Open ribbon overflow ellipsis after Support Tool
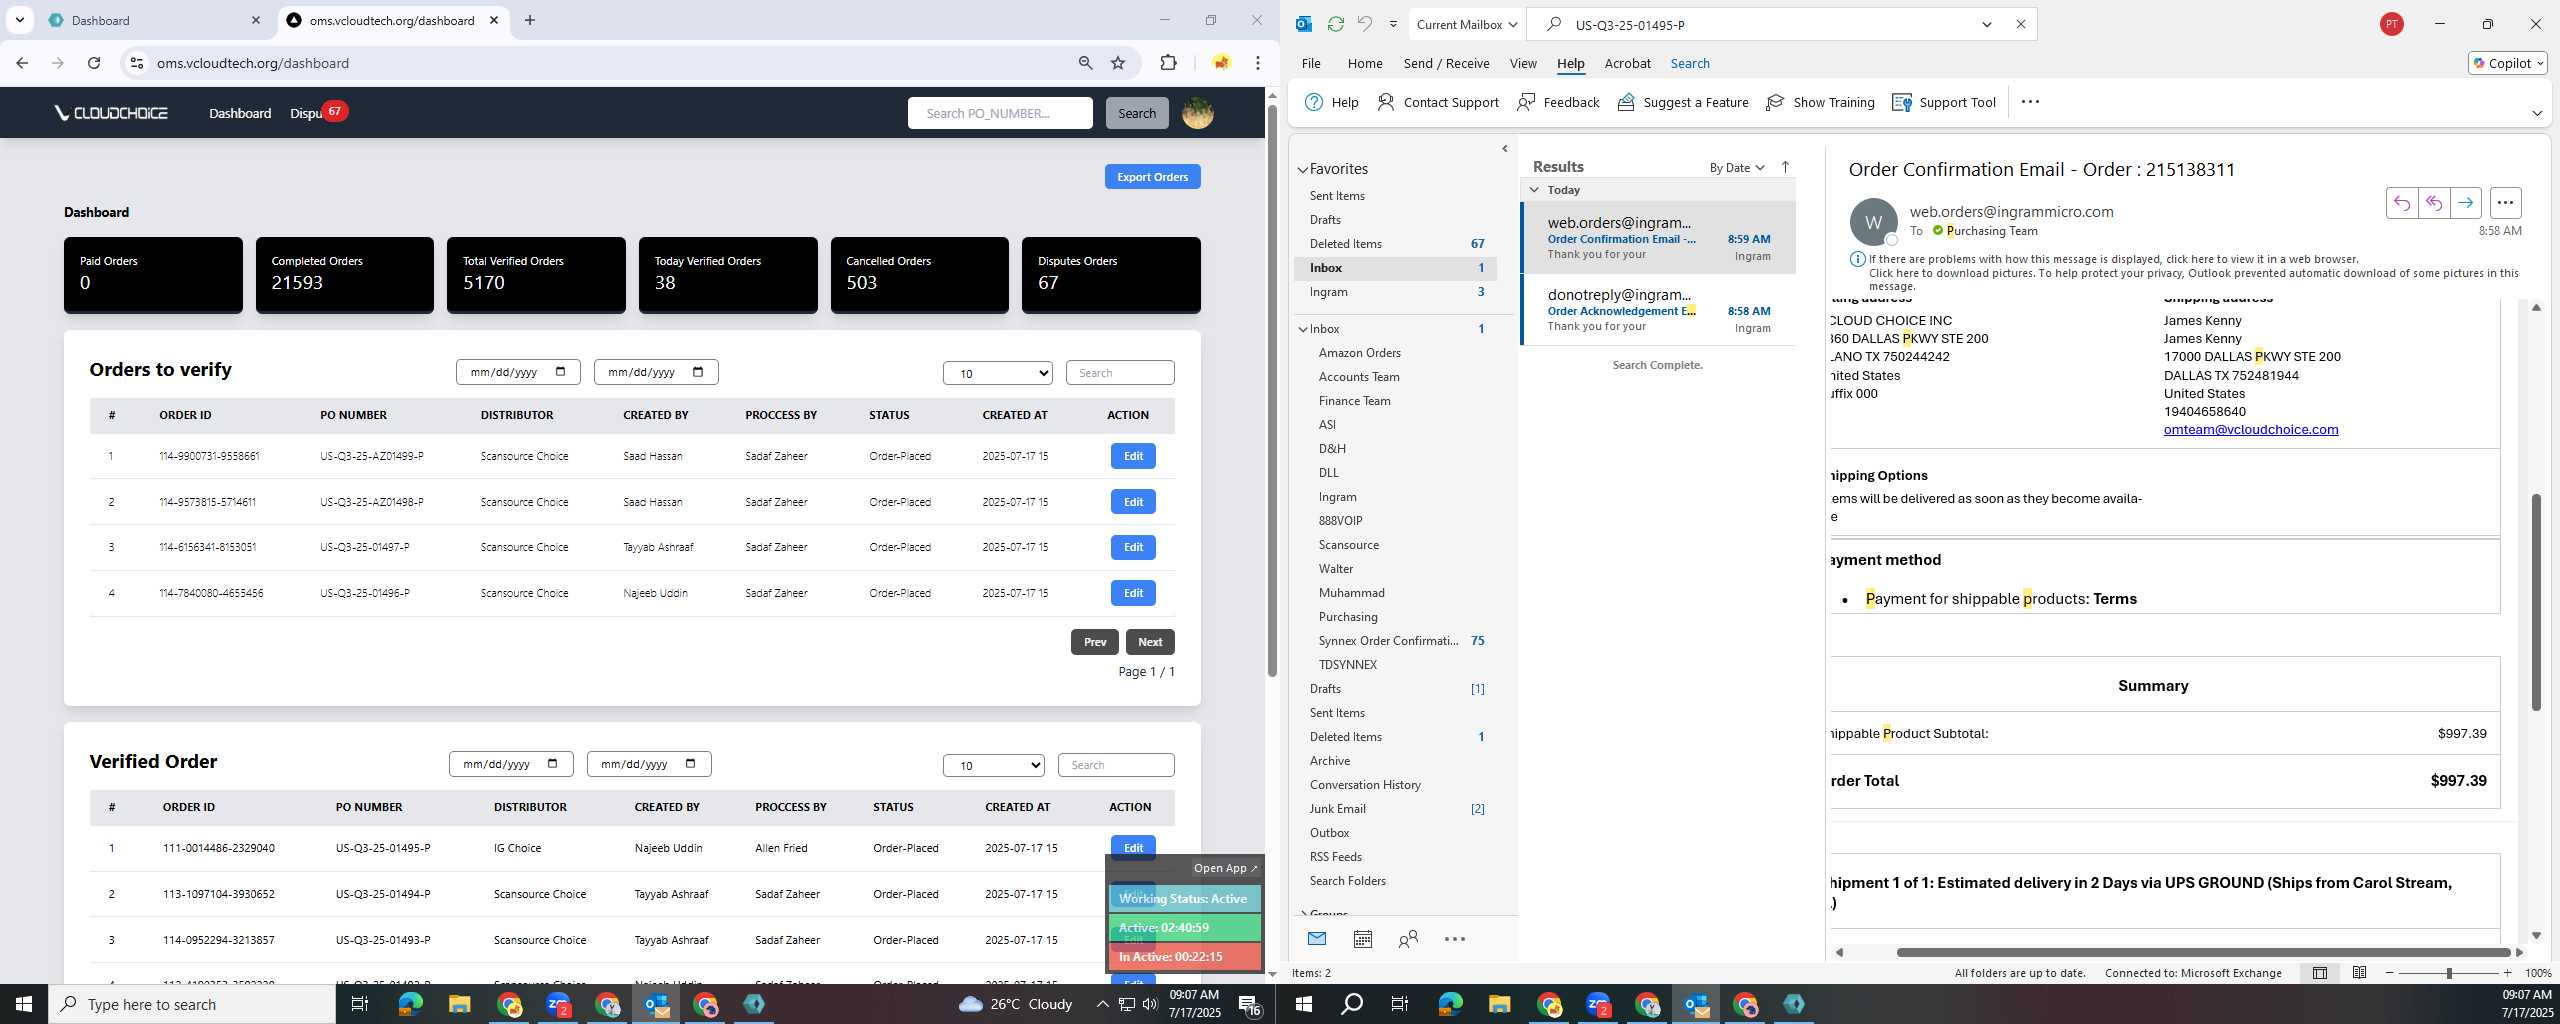 click(2030, 102)
